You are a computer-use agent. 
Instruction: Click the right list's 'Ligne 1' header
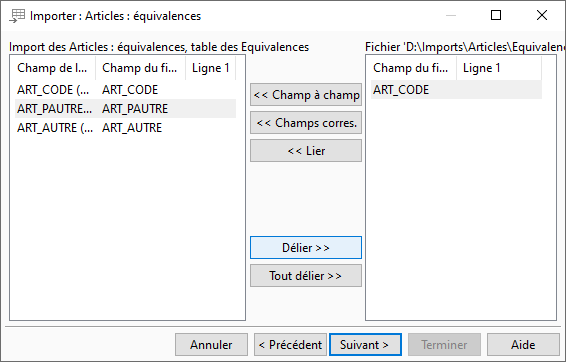coord(499,68)
